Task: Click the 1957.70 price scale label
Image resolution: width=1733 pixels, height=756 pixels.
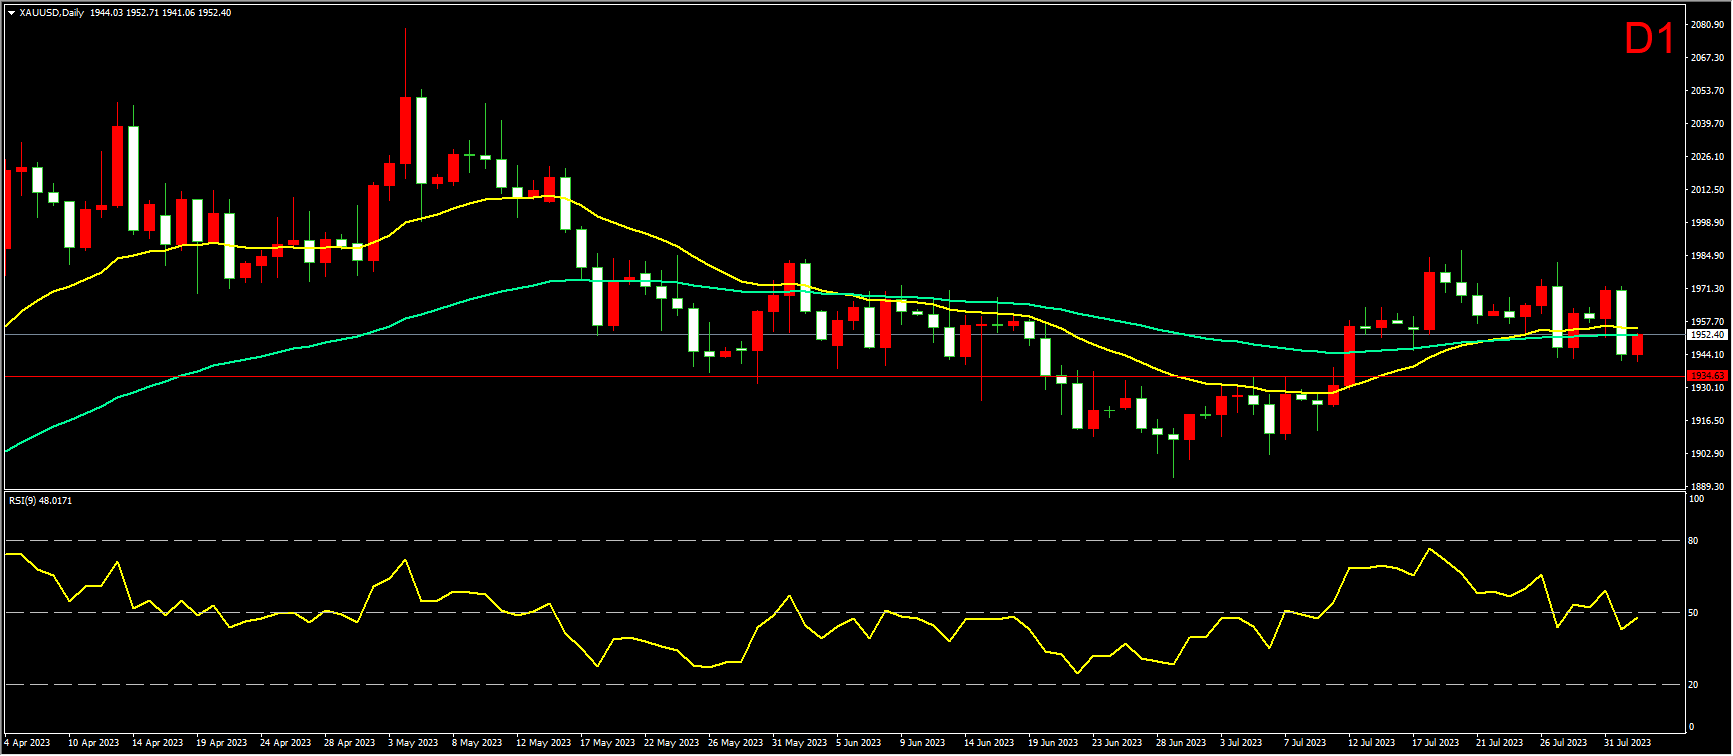Action: point(1707,322)
